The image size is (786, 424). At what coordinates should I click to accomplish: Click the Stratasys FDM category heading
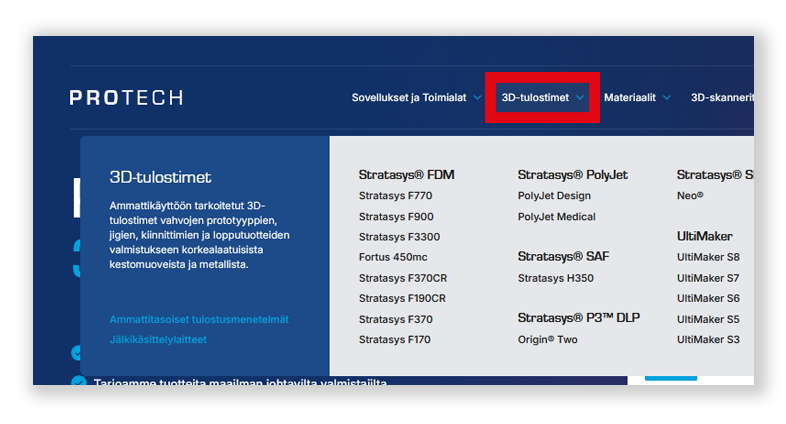[x=406, y=175]
